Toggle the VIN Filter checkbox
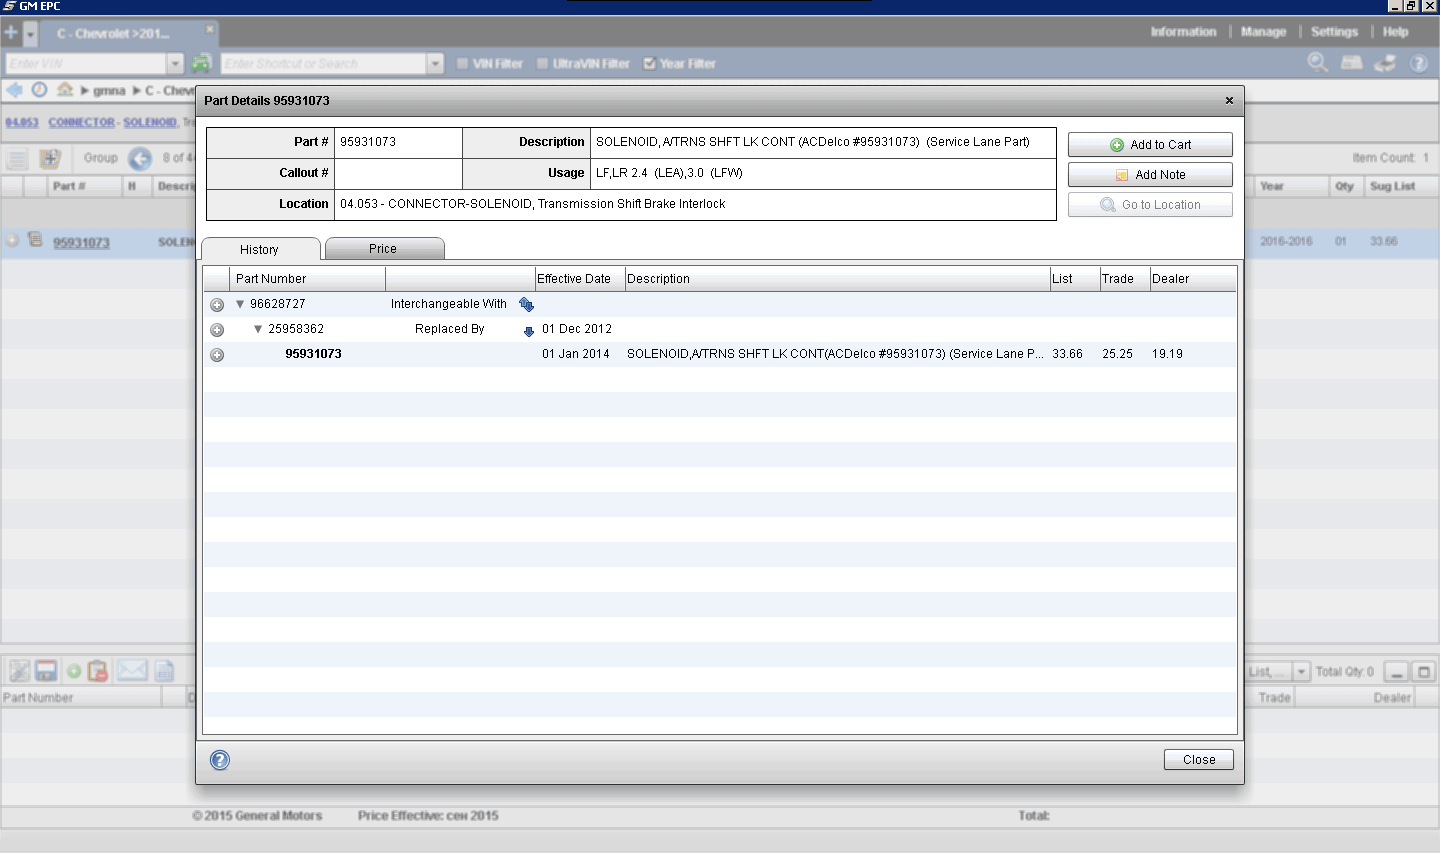 [x=462, y=64]
